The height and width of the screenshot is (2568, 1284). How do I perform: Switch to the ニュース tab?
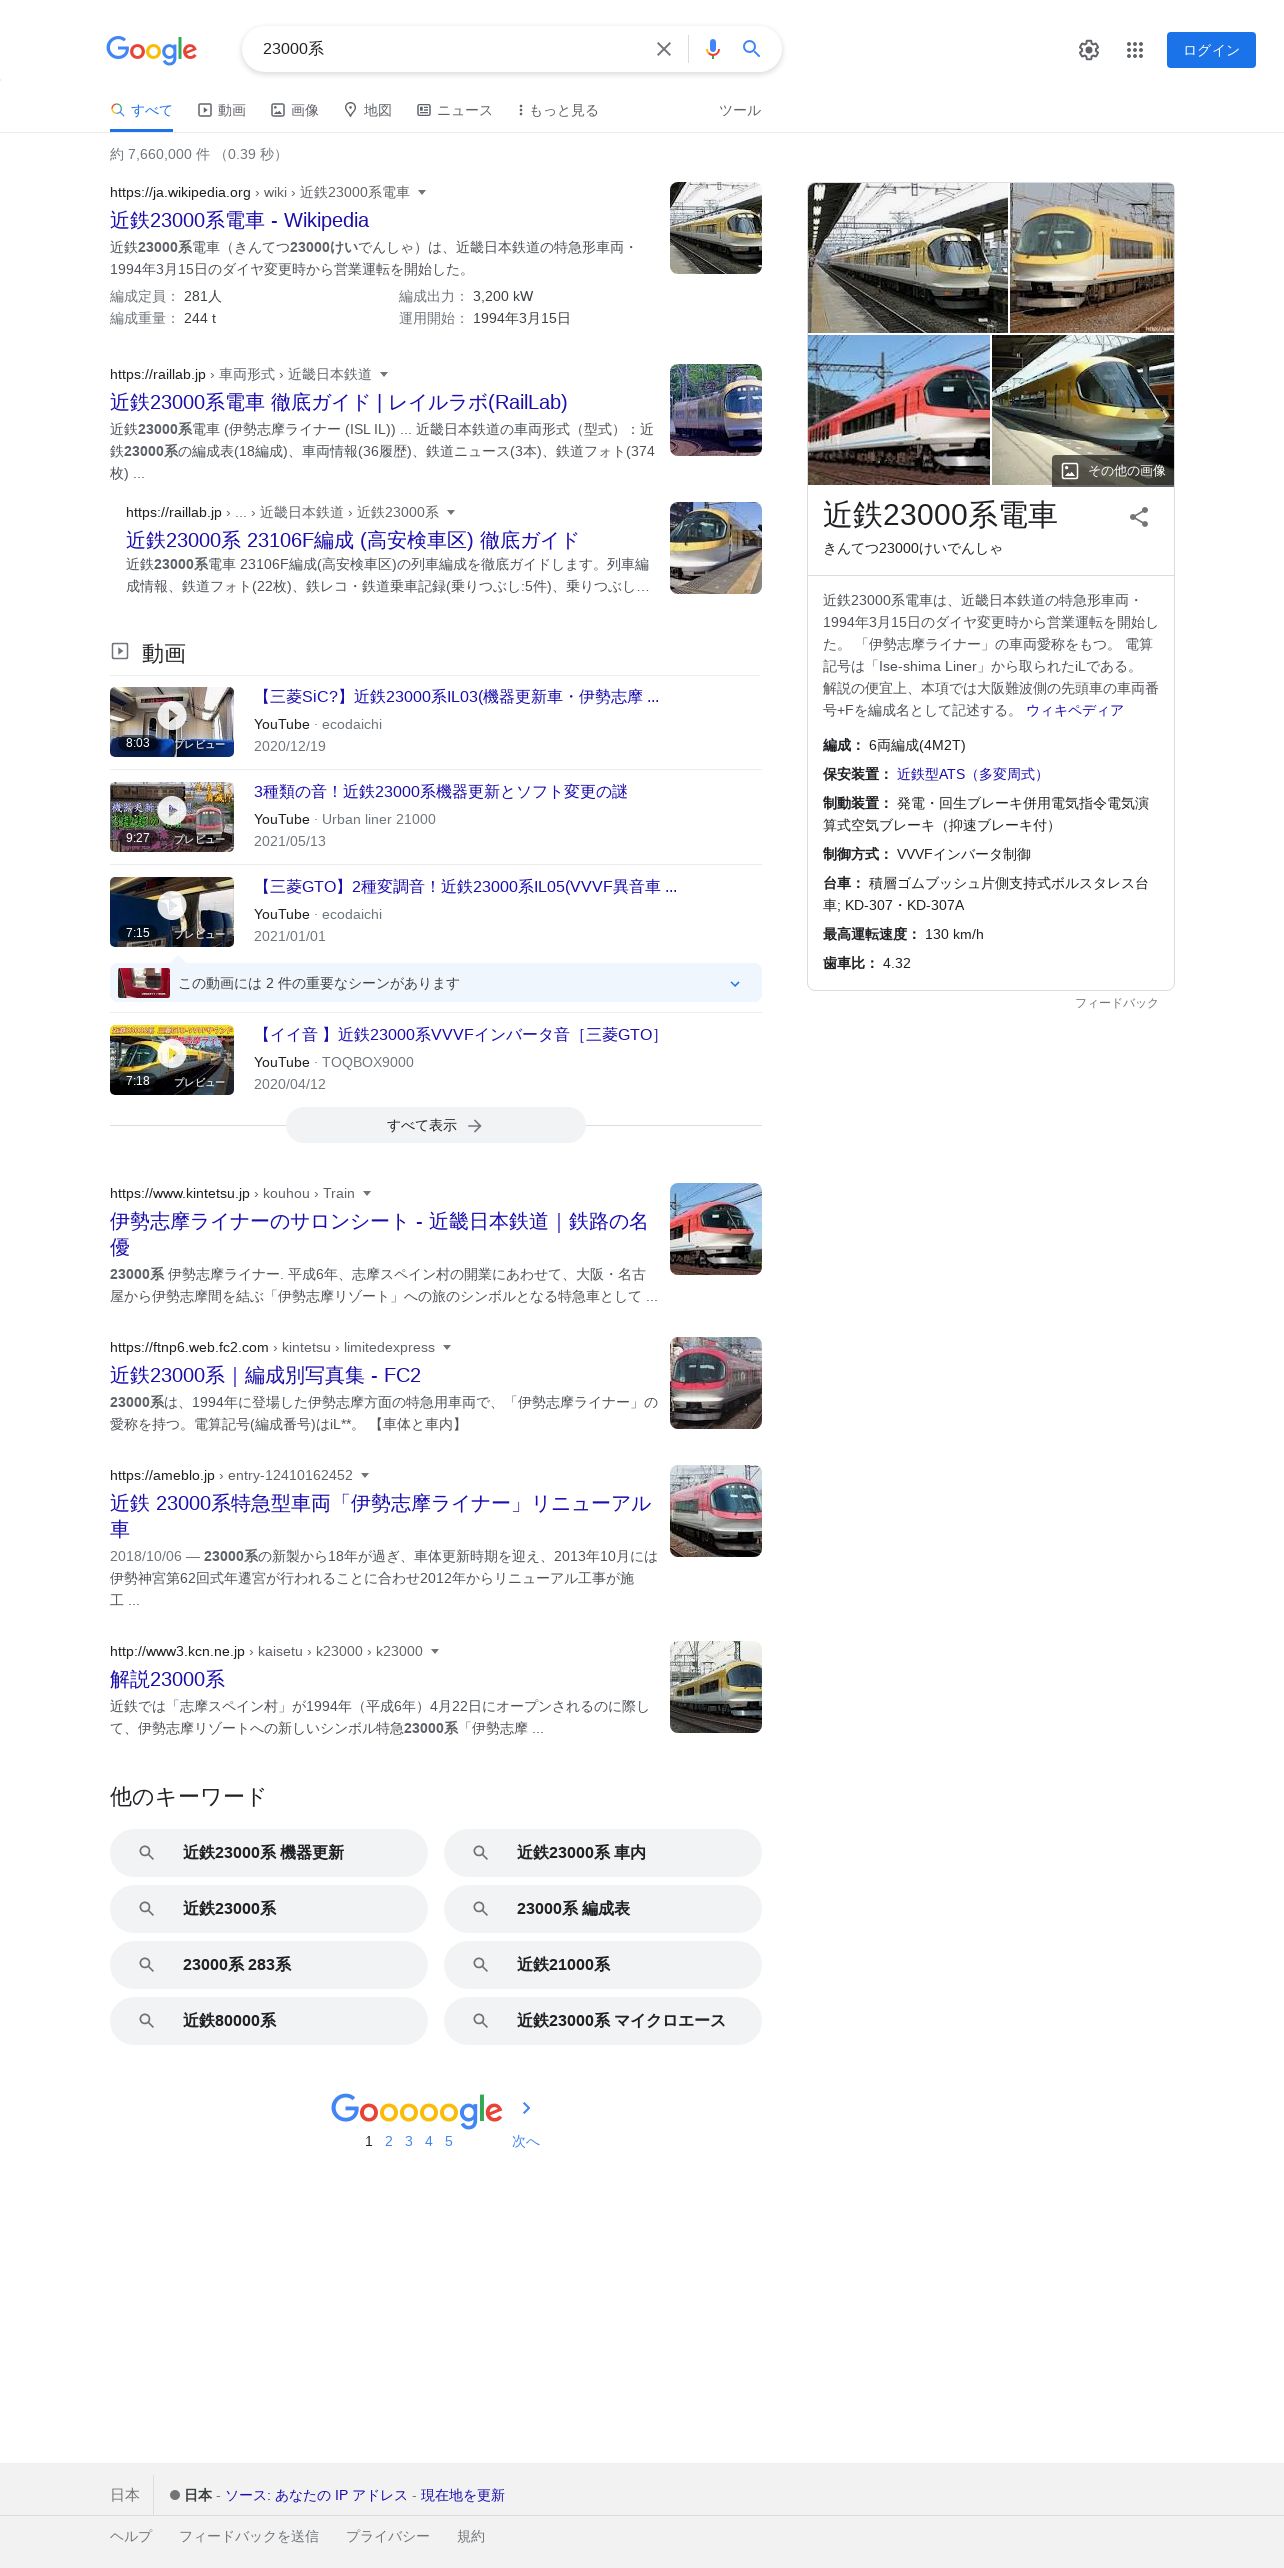455,110
